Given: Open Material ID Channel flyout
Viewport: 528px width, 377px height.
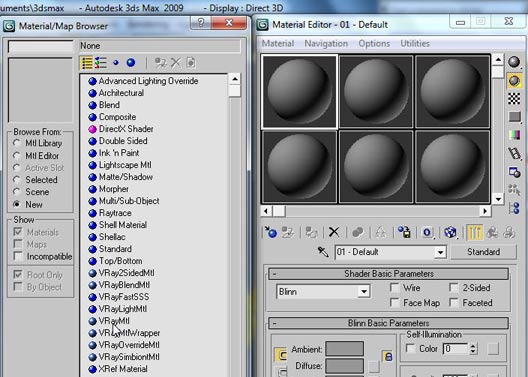Looking at the screenshot, I should (427, 232).
